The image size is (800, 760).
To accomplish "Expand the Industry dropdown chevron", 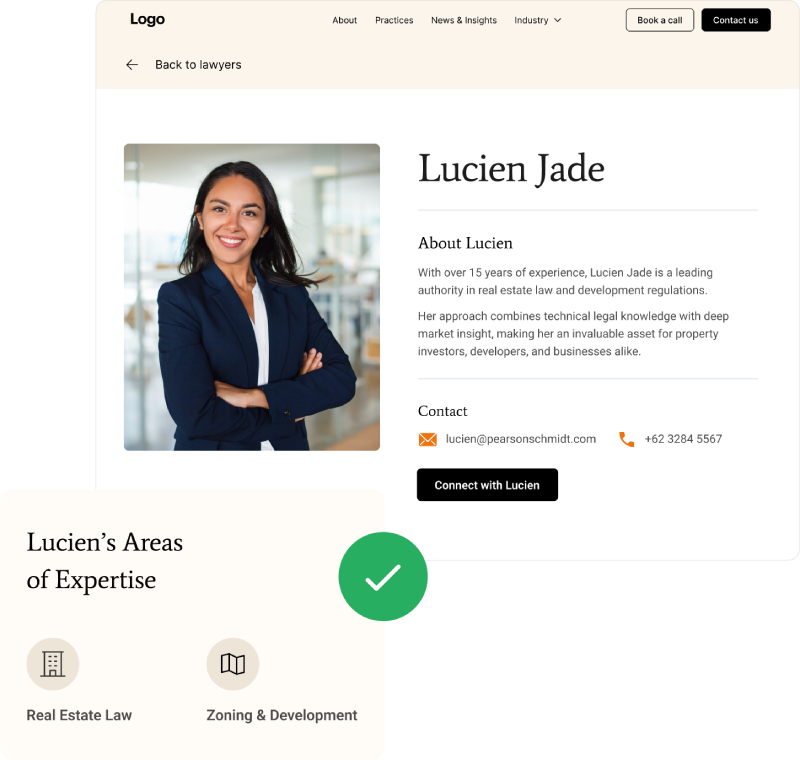I will click(x=558, y=20).
